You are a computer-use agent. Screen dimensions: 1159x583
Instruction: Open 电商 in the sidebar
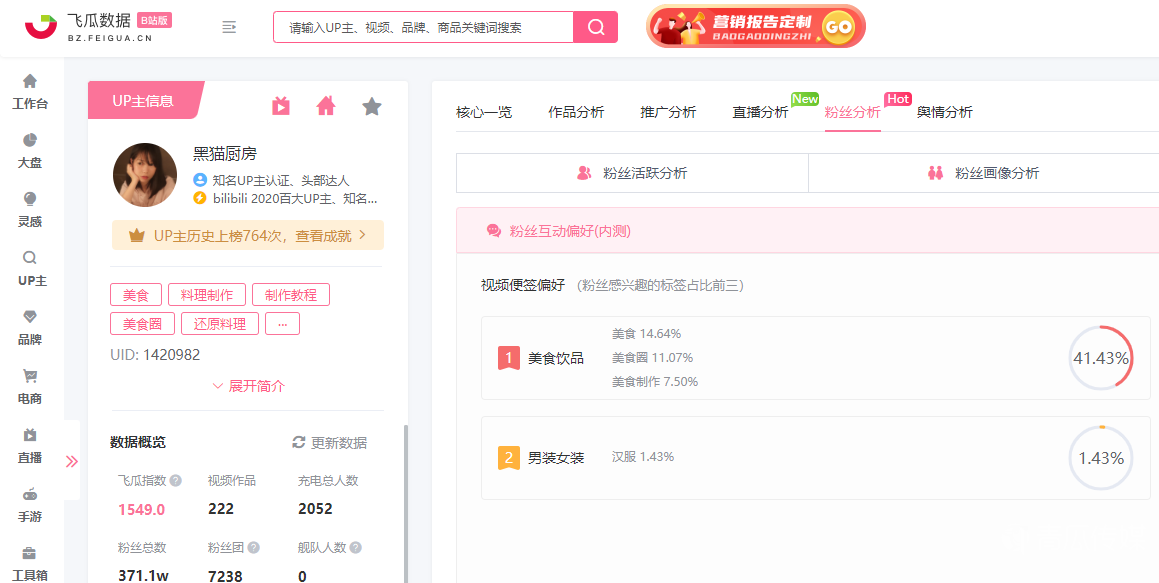tap(30, 386)
